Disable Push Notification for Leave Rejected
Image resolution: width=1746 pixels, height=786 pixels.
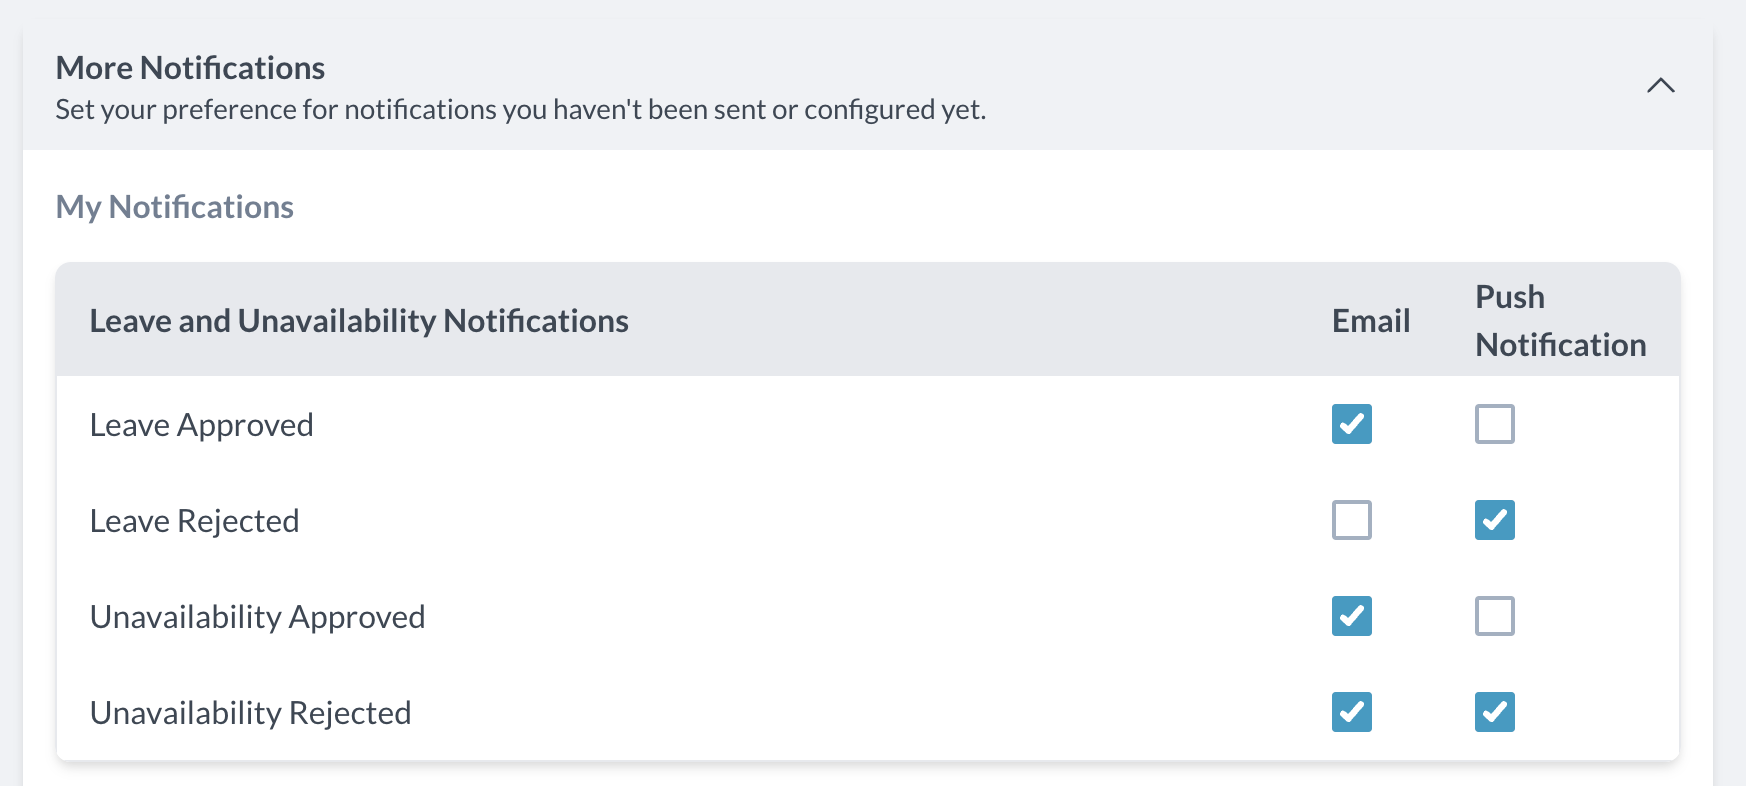(1494, 520)
